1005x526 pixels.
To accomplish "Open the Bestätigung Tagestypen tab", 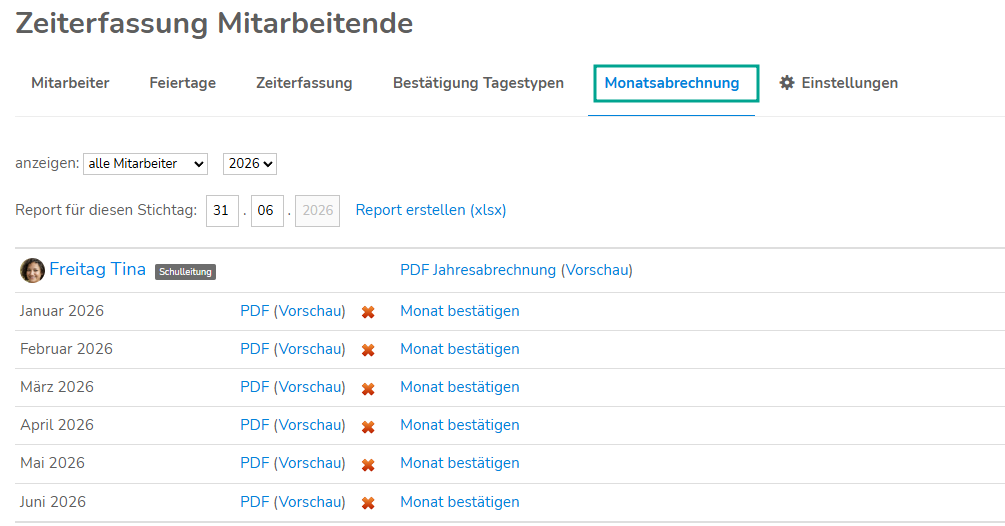I will 478,83.
